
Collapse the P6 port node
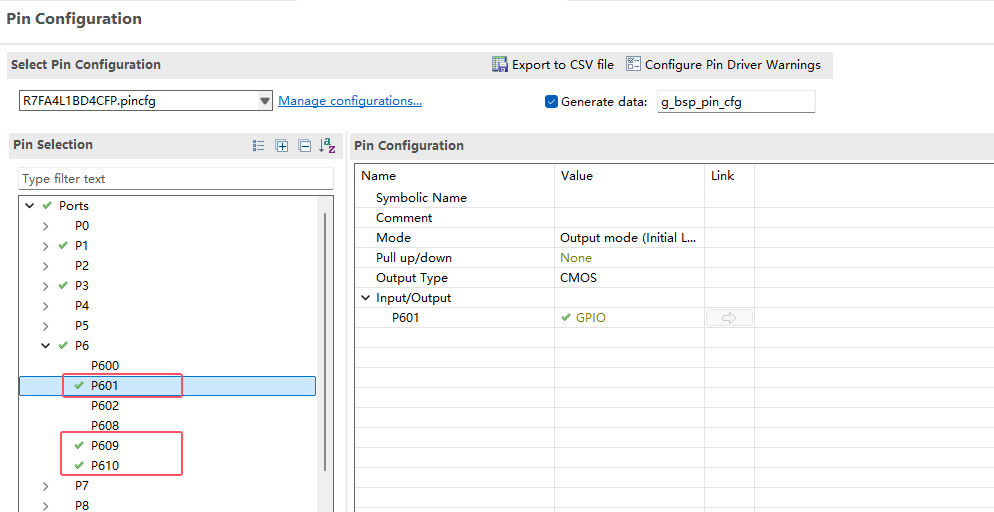coord(45,345)
